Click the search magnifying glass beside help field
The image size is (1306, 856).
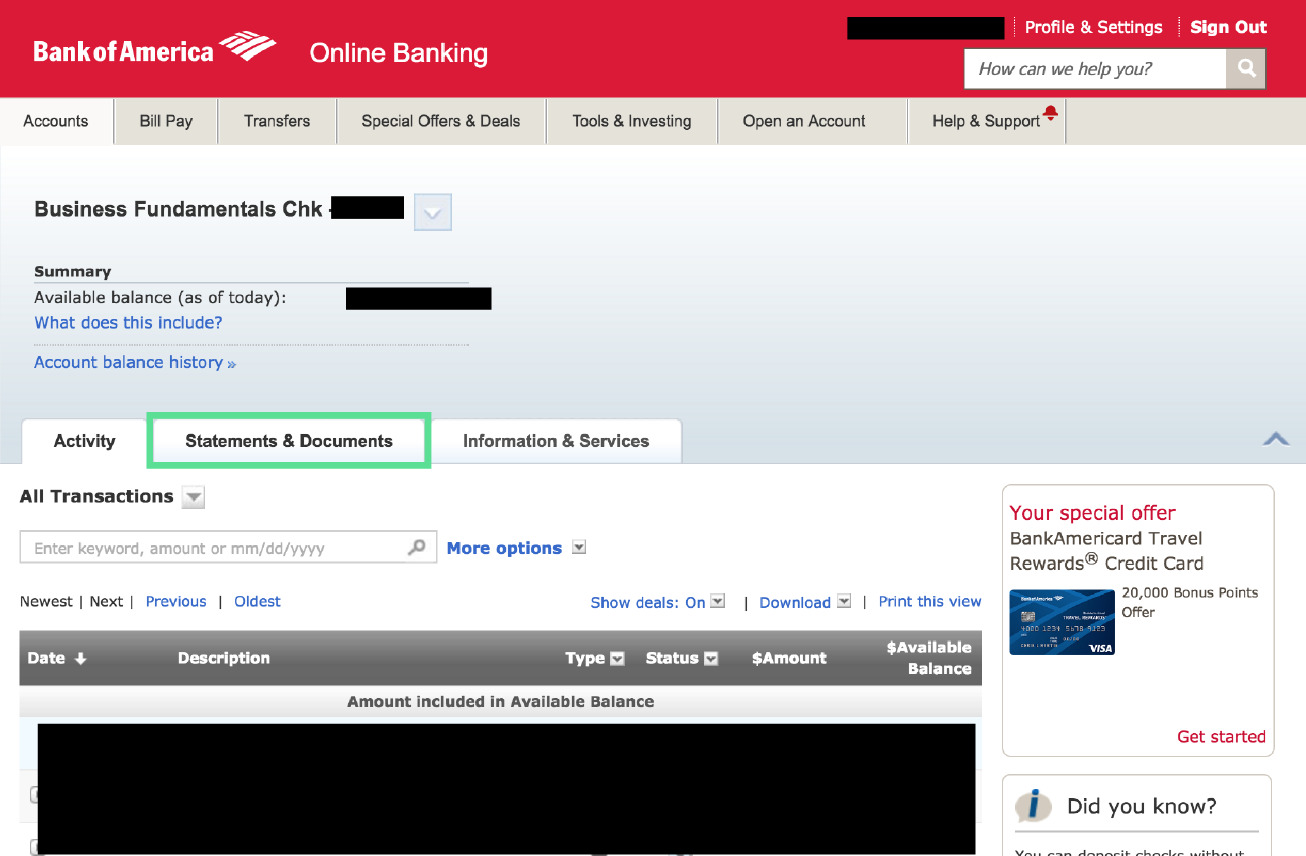coord(1246,68)
